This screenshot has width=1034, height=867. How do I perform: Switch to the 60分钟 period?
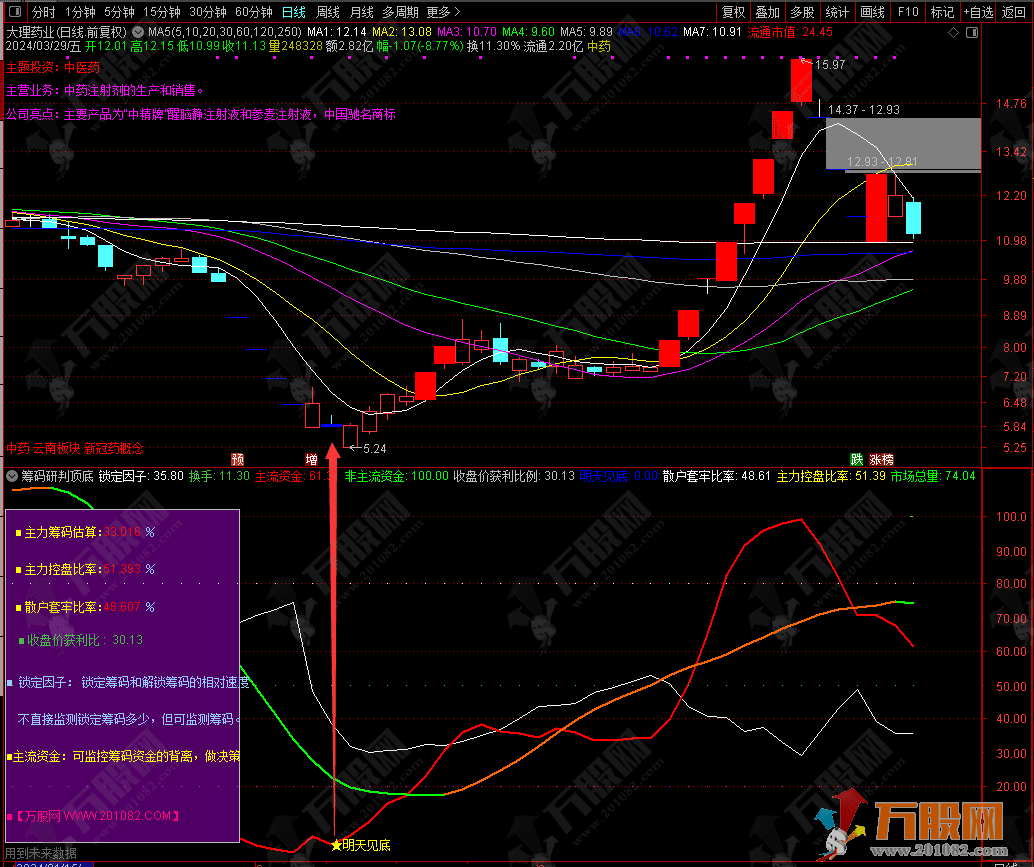pyautogui.click(x=254, y=12)
